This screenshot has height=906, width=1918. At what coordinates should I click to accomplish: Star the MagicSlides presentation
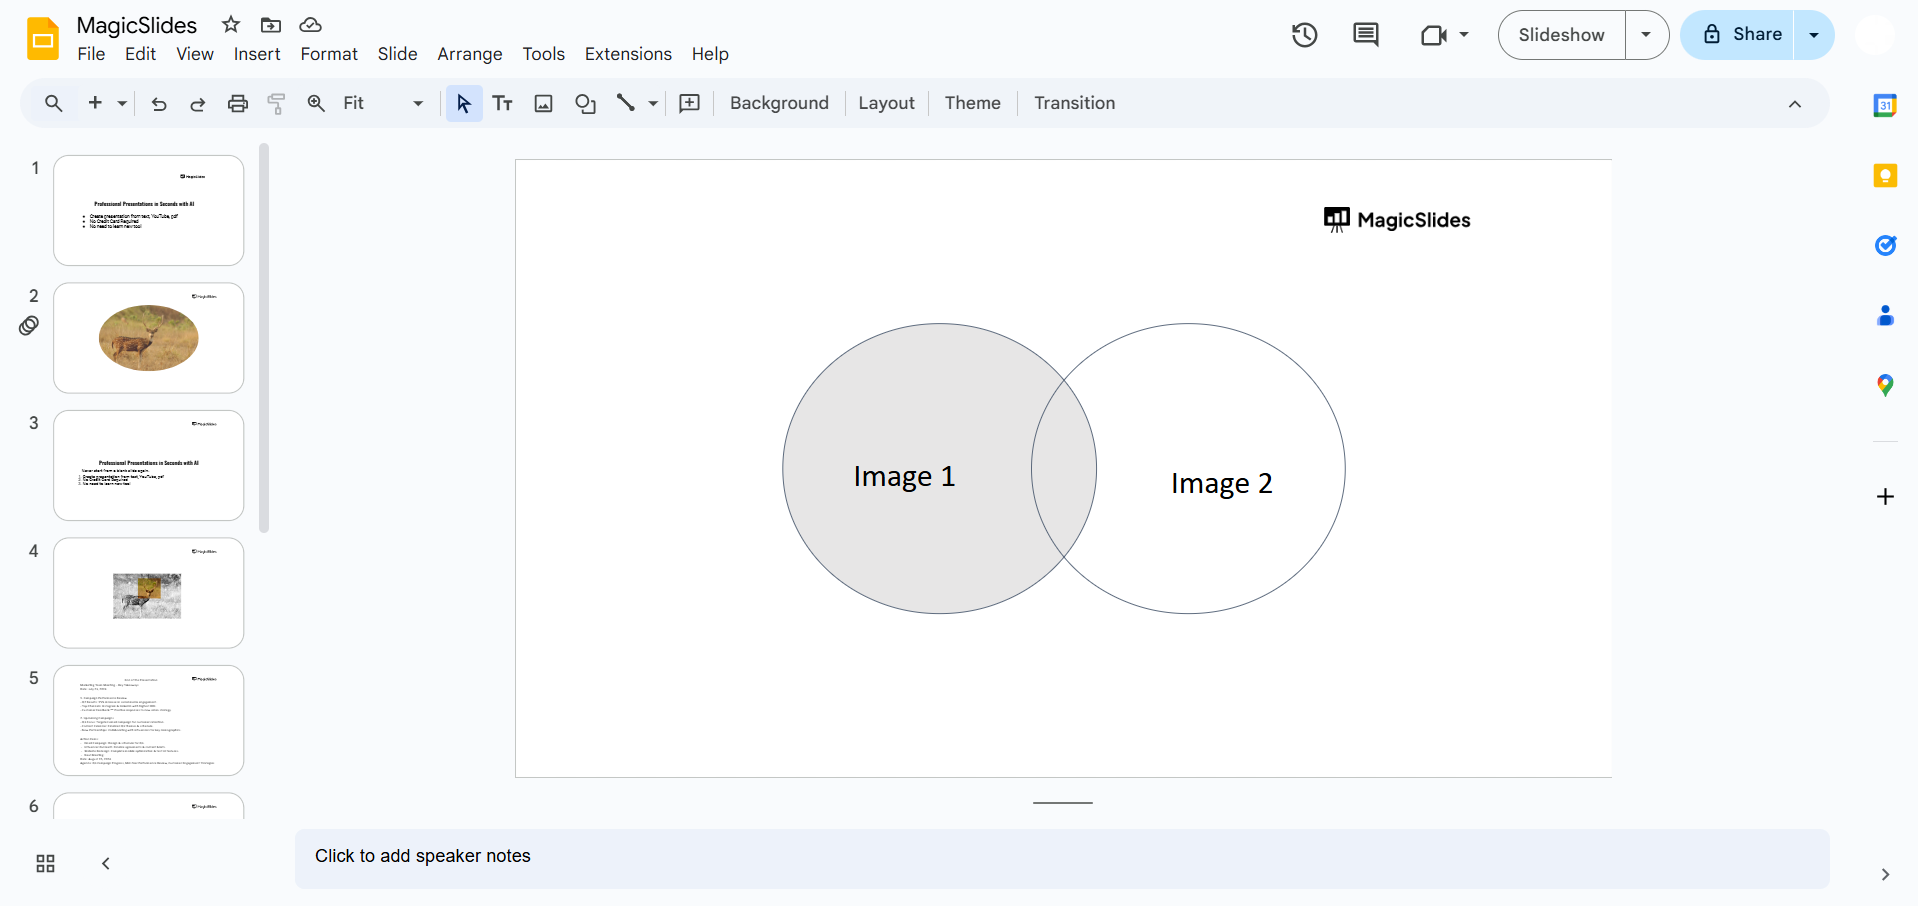coord(231,25)
